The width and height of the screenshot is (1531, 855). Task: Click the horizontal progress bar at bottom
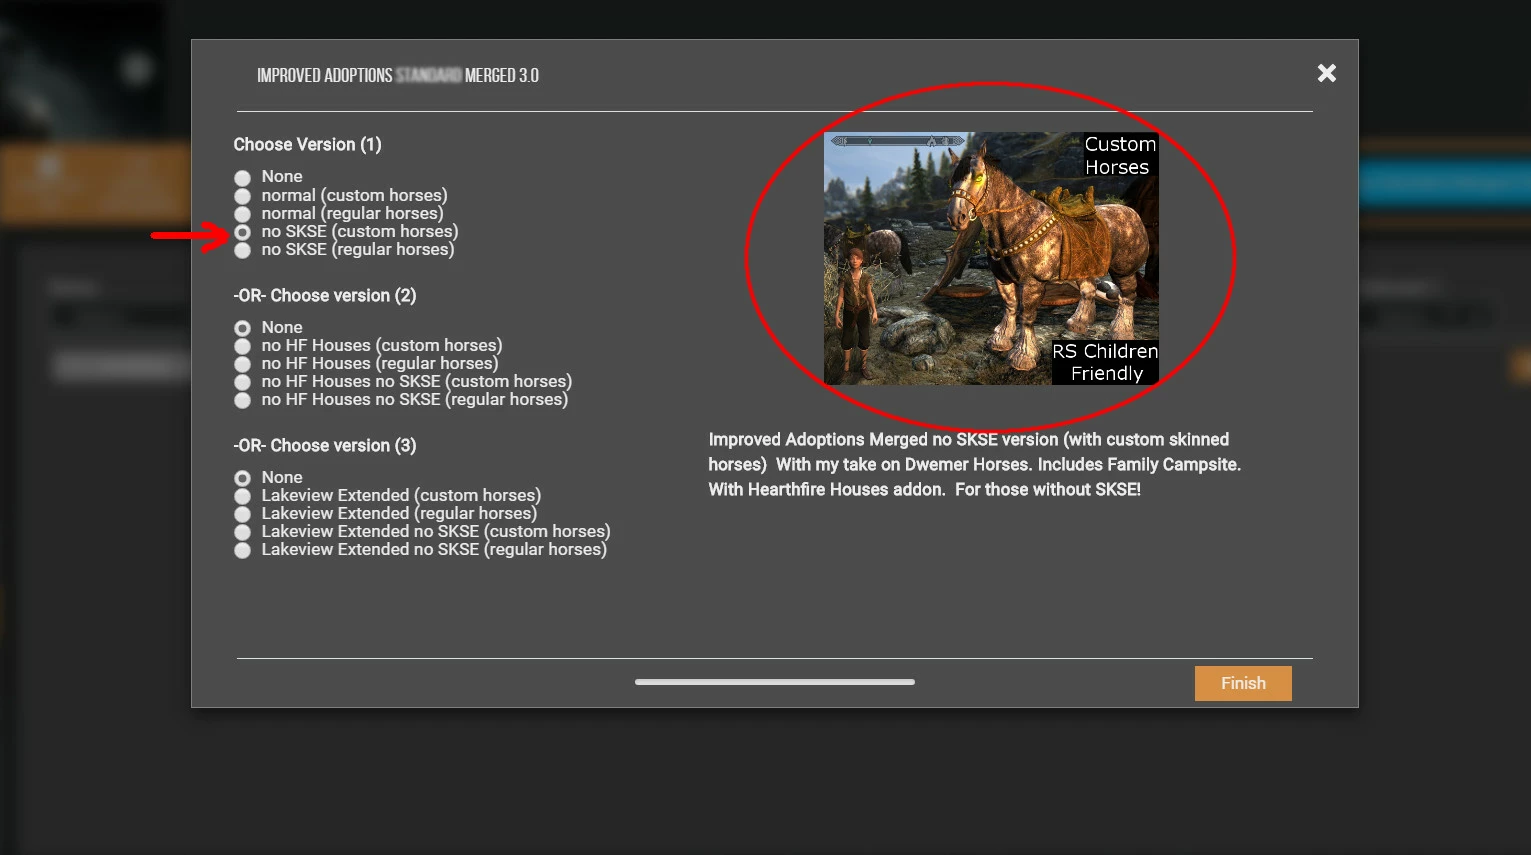(x=775, y=682)
